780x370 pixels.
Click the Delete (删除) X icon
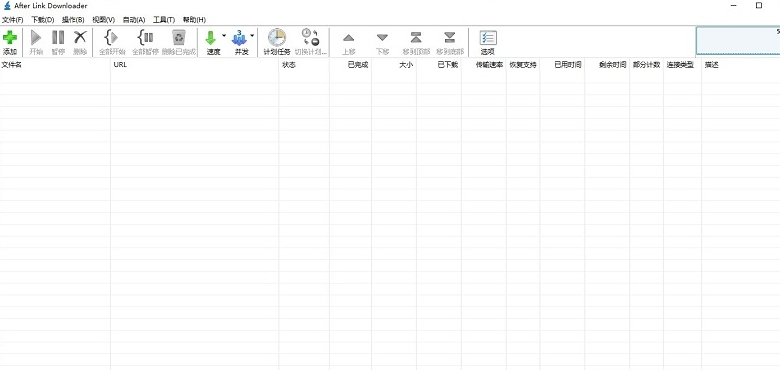[80, 38]
